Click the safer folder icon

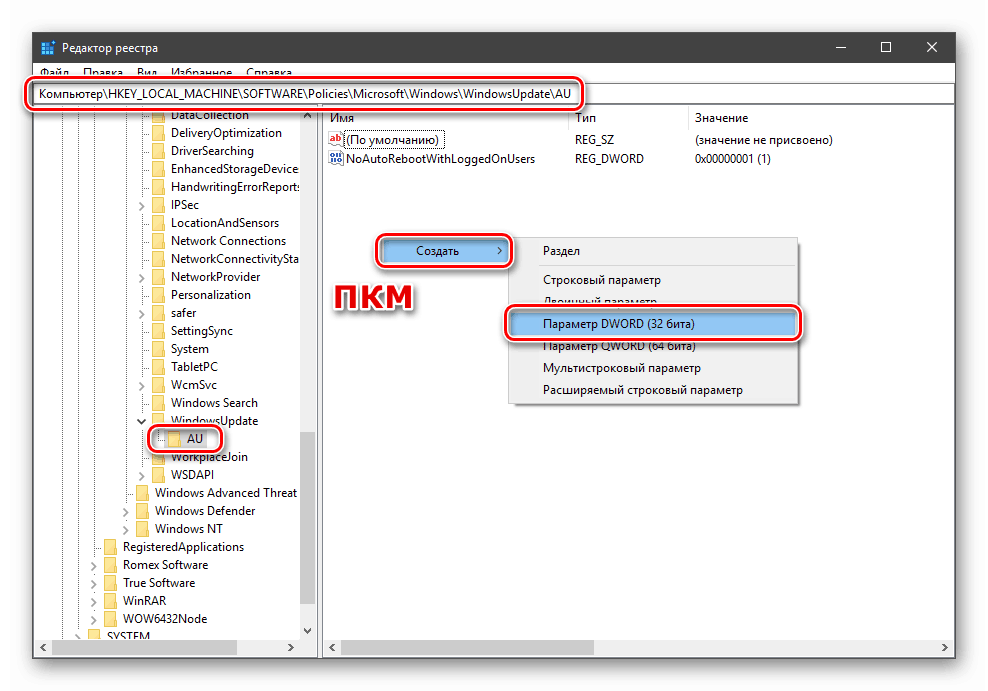(x=159, y=313)
